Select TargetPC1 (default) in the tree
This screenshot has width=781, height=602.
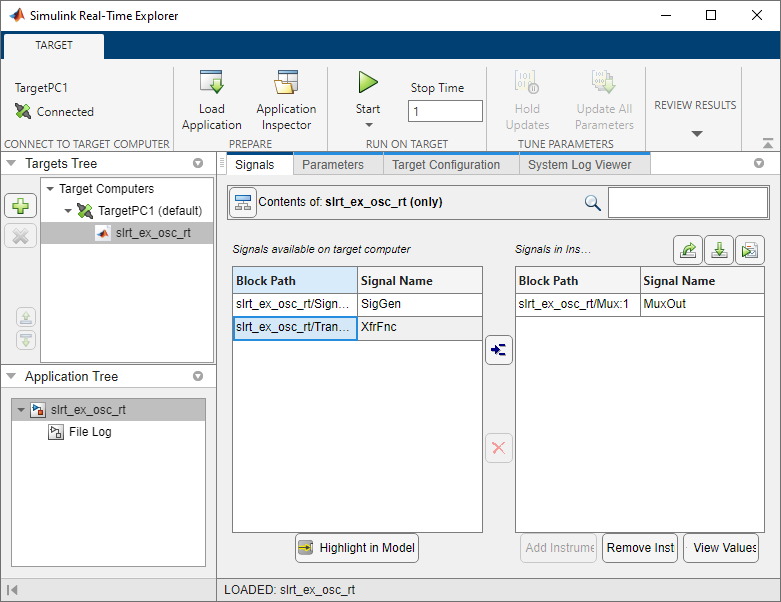150,211
